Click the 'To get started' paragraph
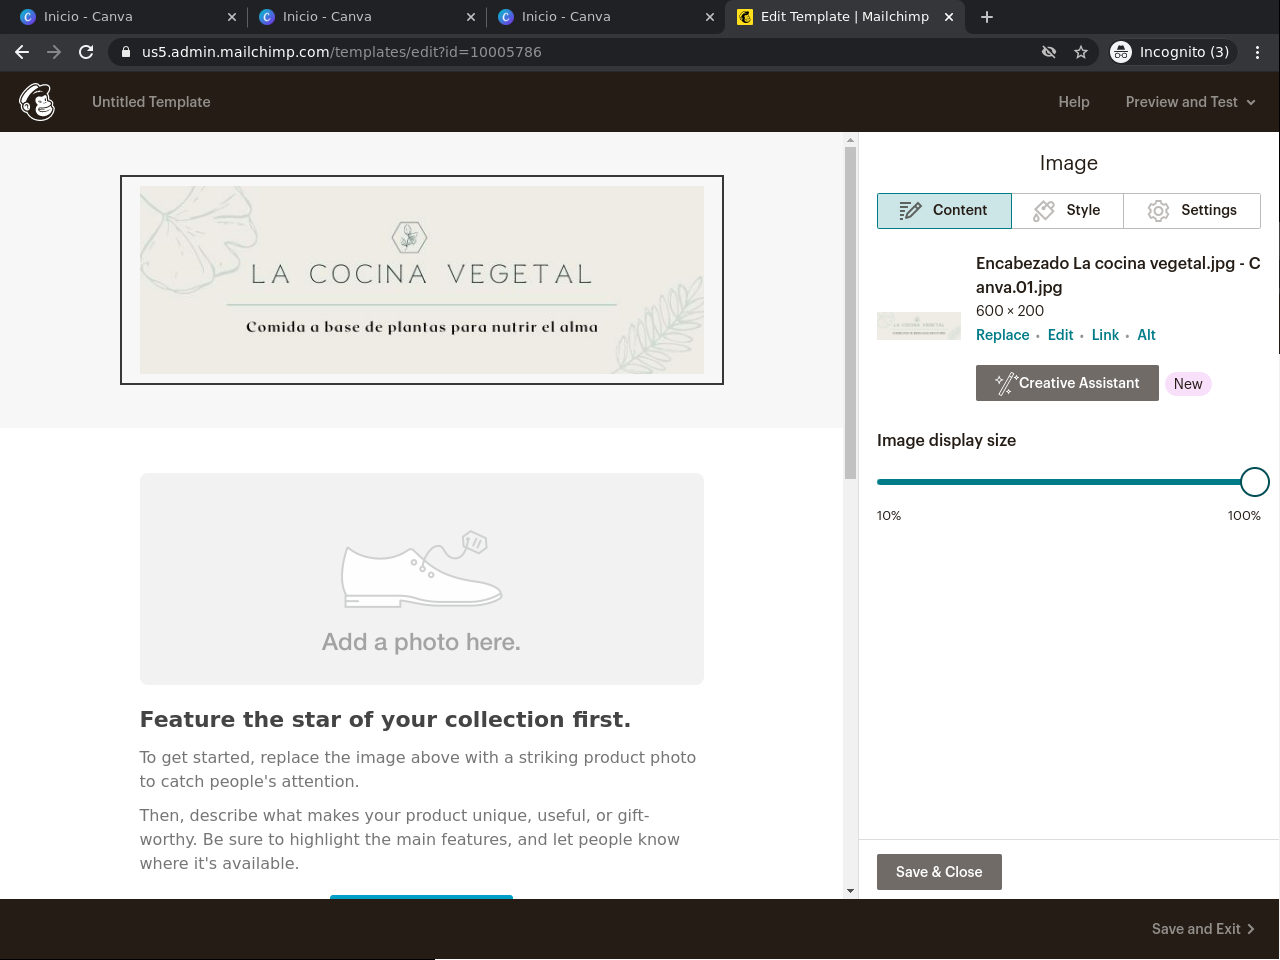The width and height of the screenshot is (1280, 960). click(418, 770)
